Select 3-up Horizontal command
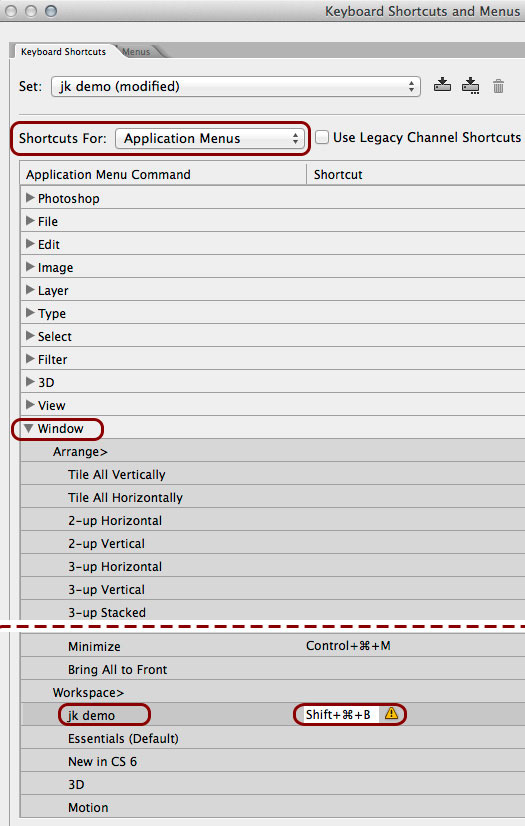Image resolution: width=525 pixels, height=826 pixels. point(272,566)
